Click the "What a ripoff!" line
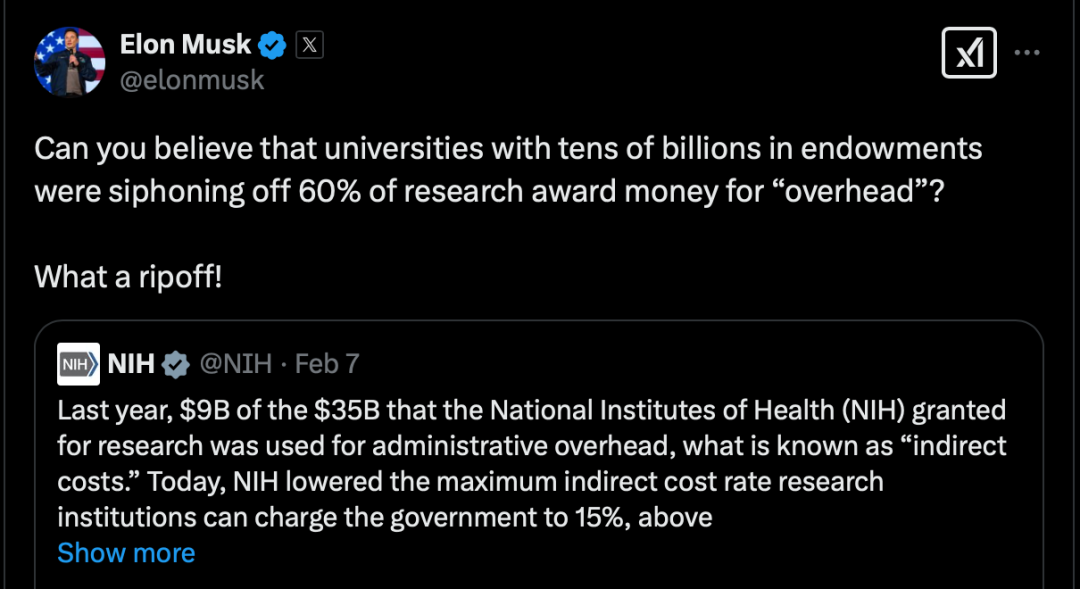Viewport: 1080px width, 589px height. 128,277
